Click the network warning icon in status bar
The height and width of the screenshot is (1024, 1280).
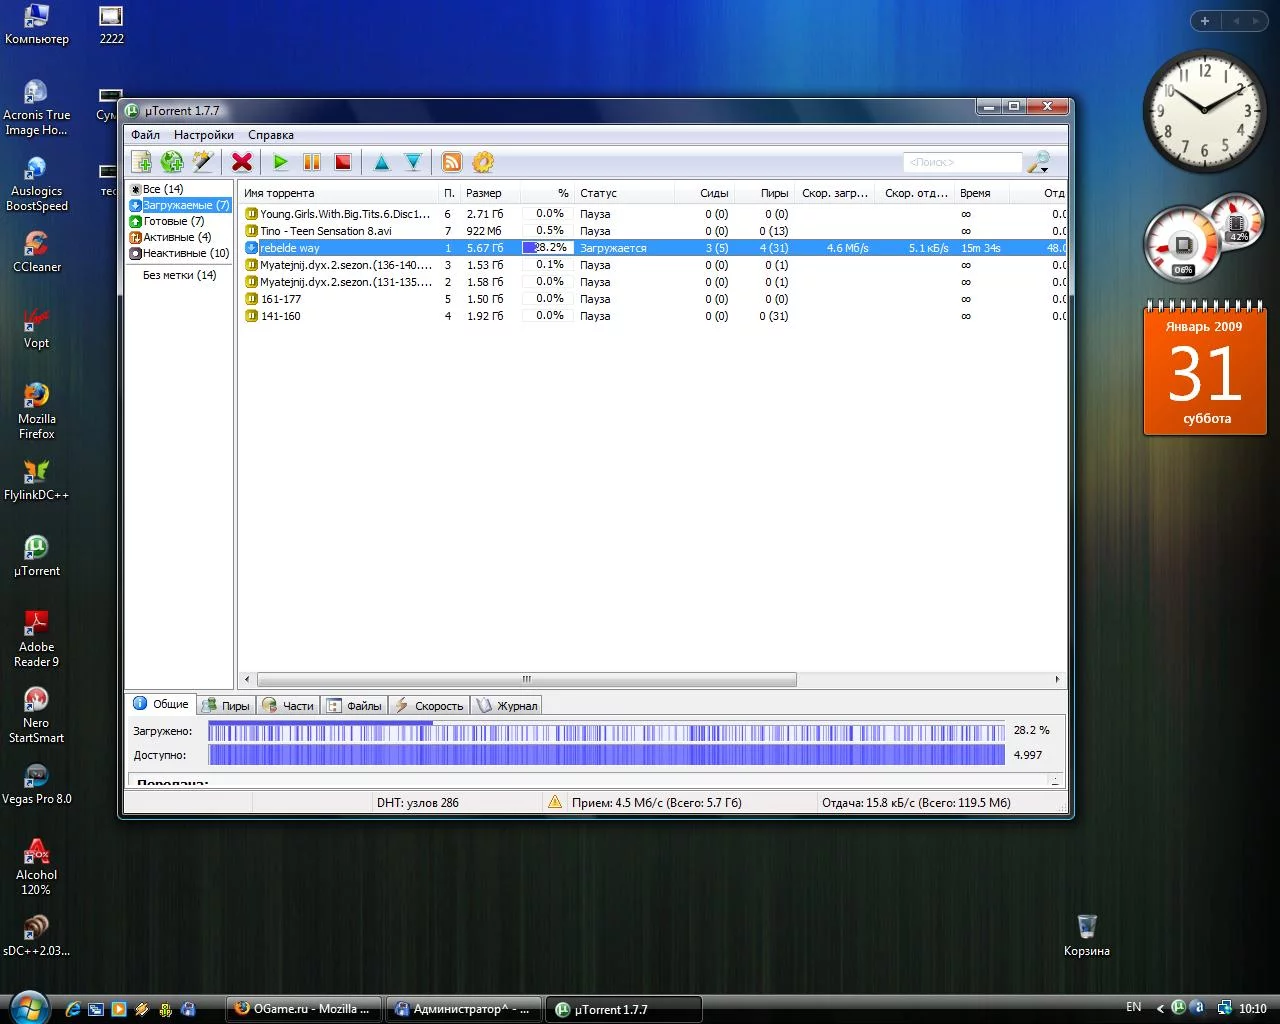pyautogui.click(x=554, y=802)
